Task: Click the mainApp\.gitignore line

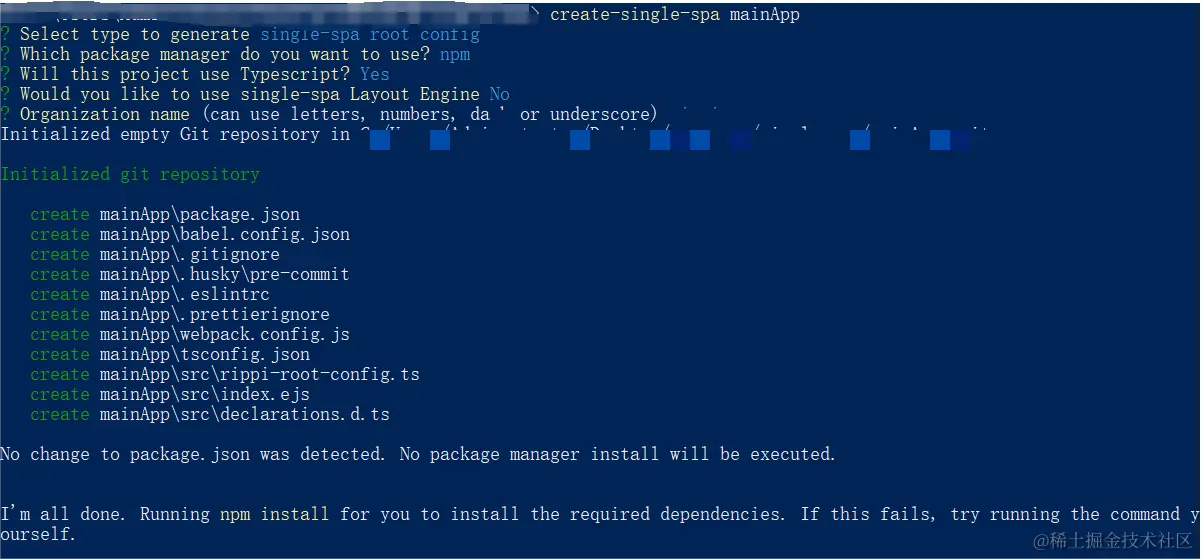Action: pos(155,254)
